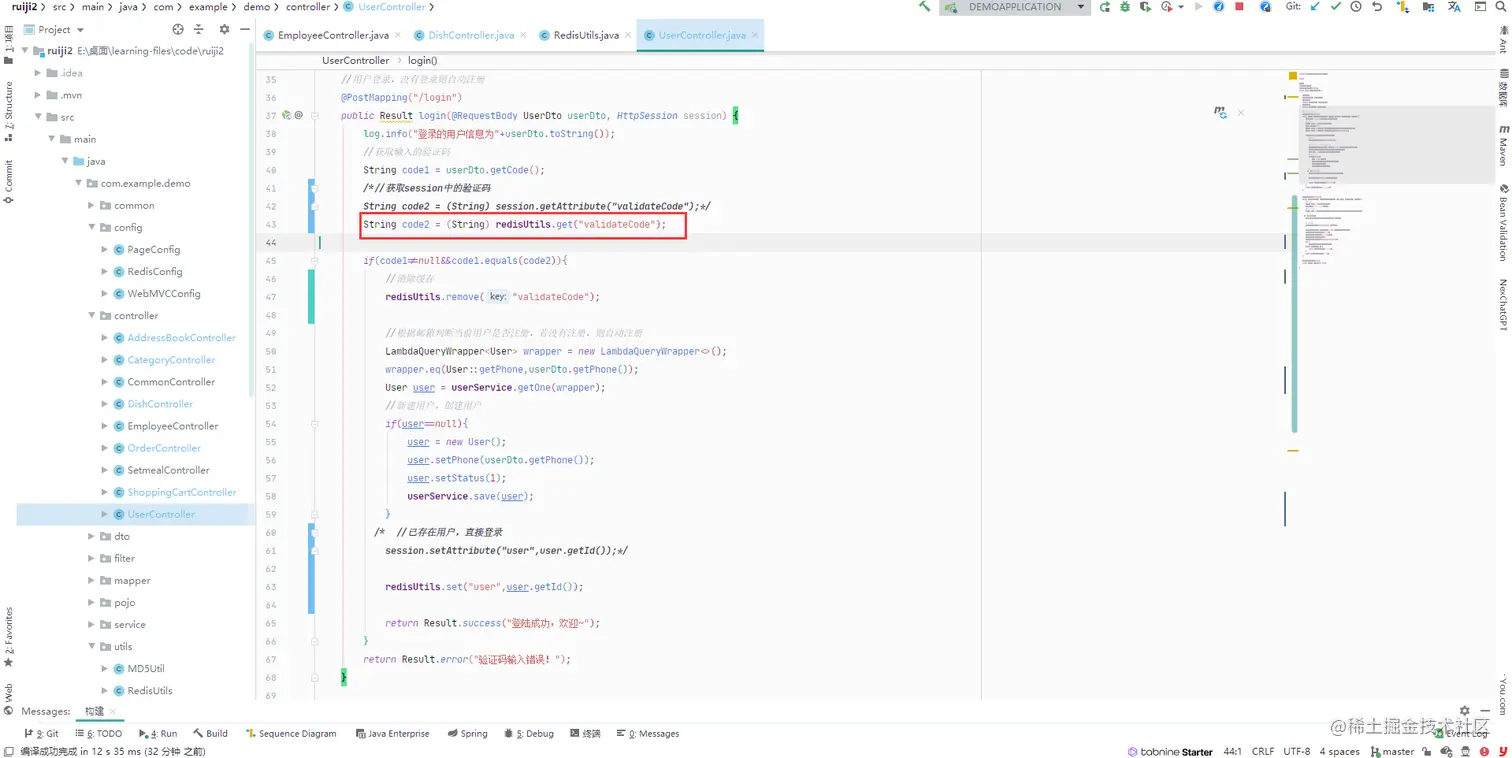1512x758 pixels.
Task: Click the UserController breadcrumb above the editor
Action: [x=355, y=60]
